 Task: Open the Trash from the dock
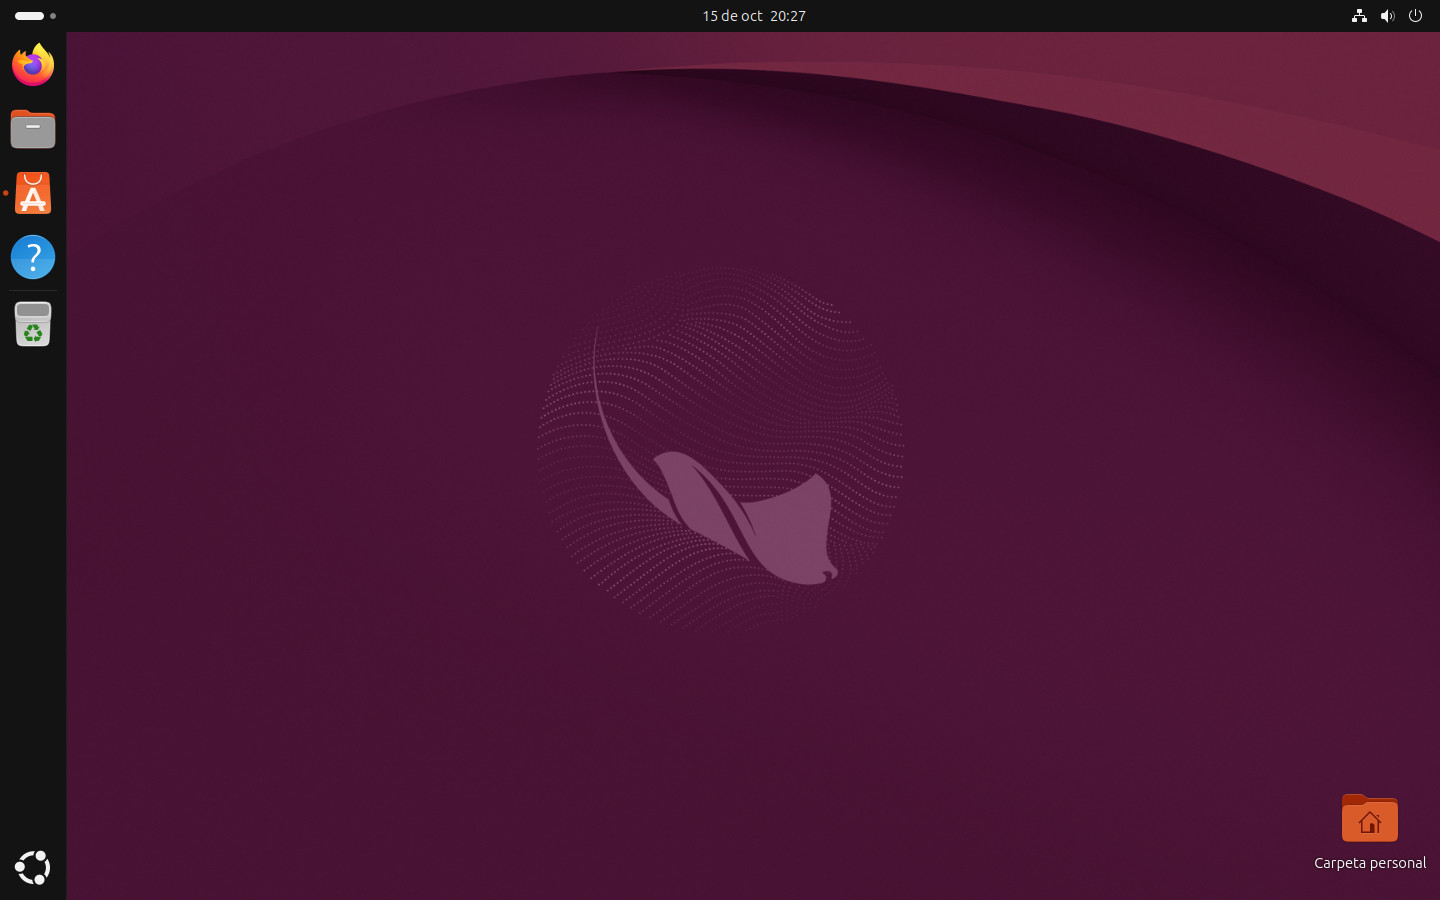coord(33,324)
